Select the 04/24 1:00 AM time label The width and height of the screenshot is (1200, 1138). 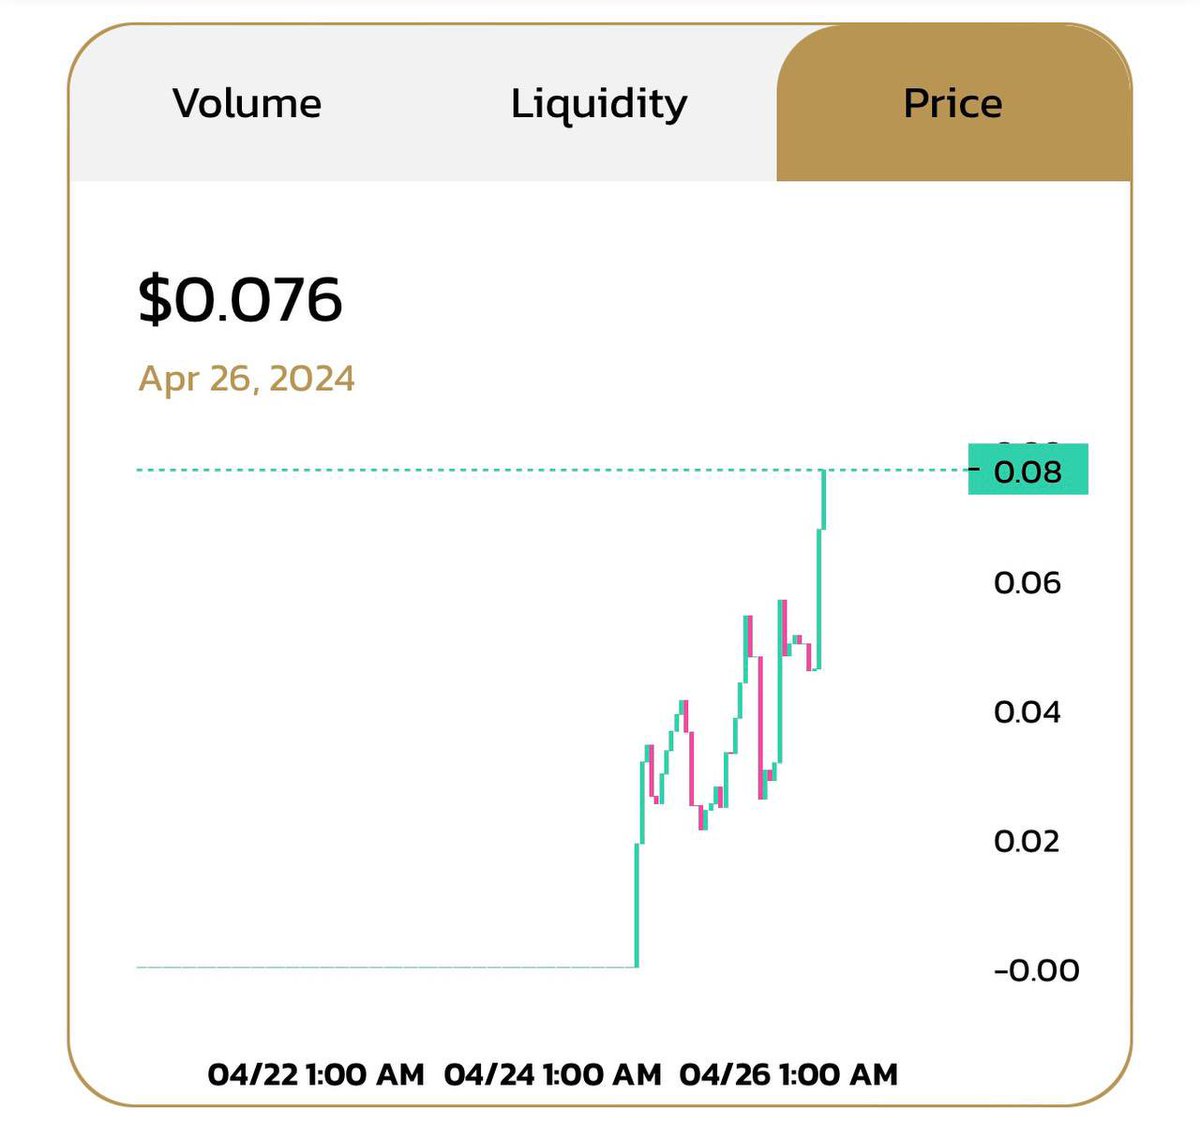(x=553, y=1075)
